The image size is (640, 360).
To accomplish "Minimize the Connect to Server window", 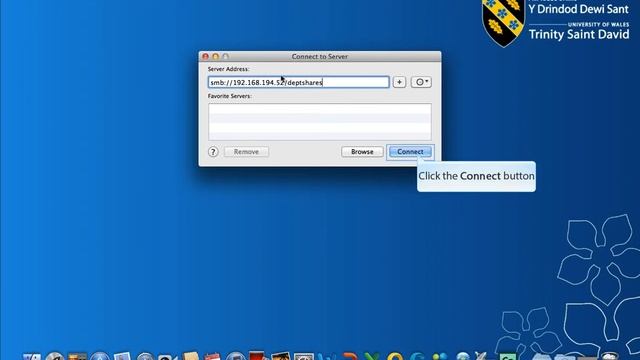I will click(x=216, y=56).
